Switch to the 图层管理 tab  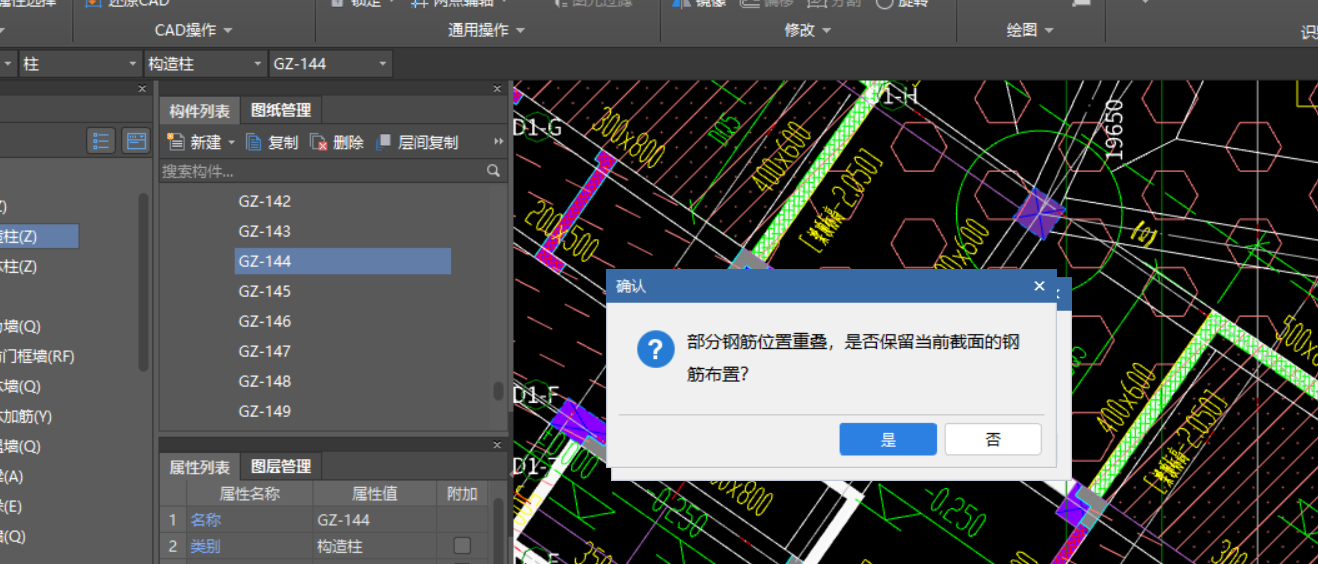click(x=281, y=466)
